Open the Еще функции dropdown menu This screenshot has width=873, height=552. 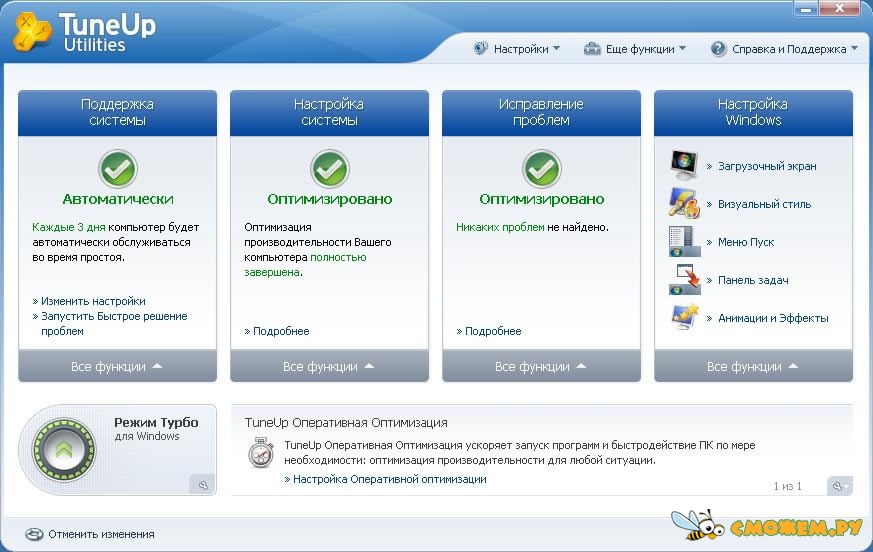tap(635, 49)
